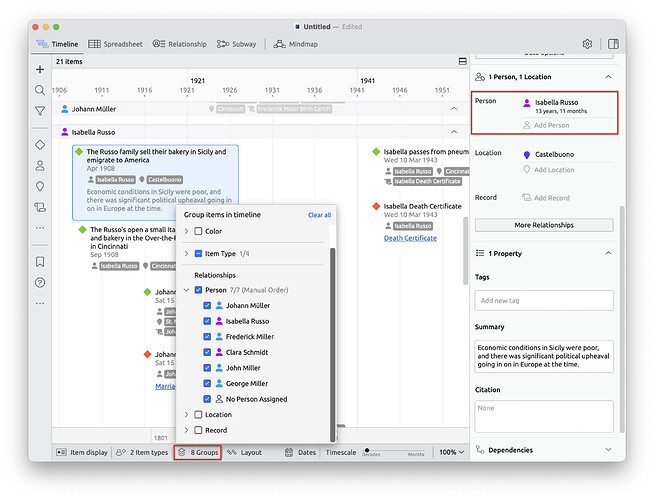Click the lower three-dots icon in sidebar
655x500 pixels.
[x=40, y=303]
